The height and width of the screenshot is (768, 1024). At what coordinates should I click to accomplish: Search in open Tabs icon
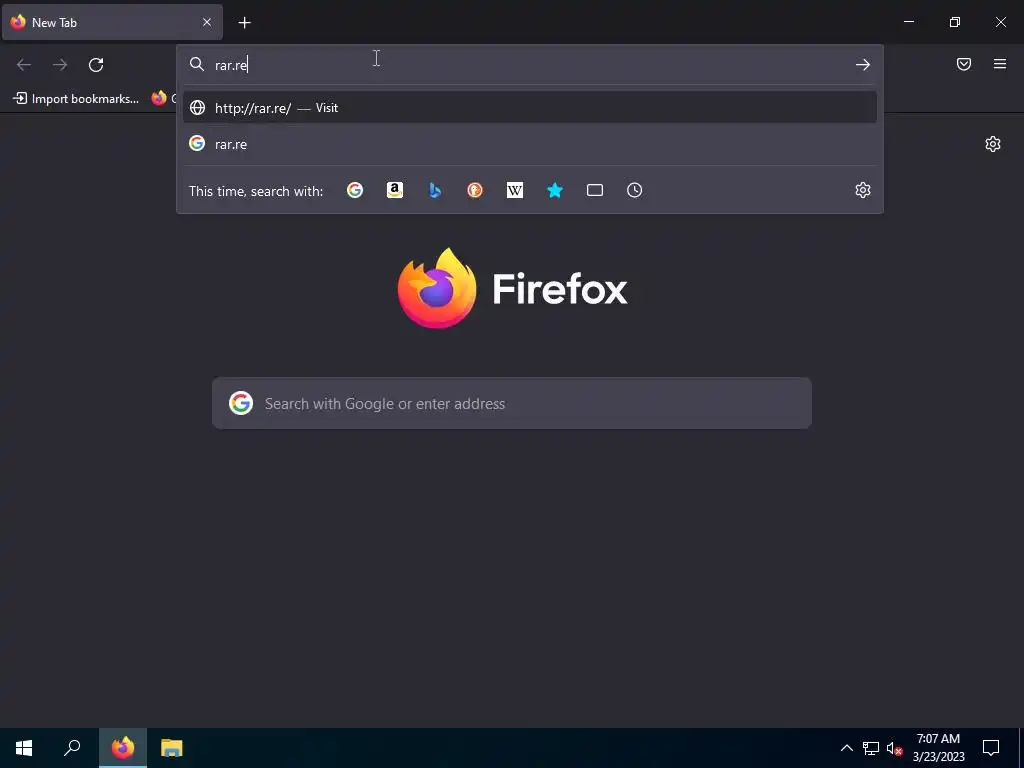pyautogui.click(x=595, y=190)
